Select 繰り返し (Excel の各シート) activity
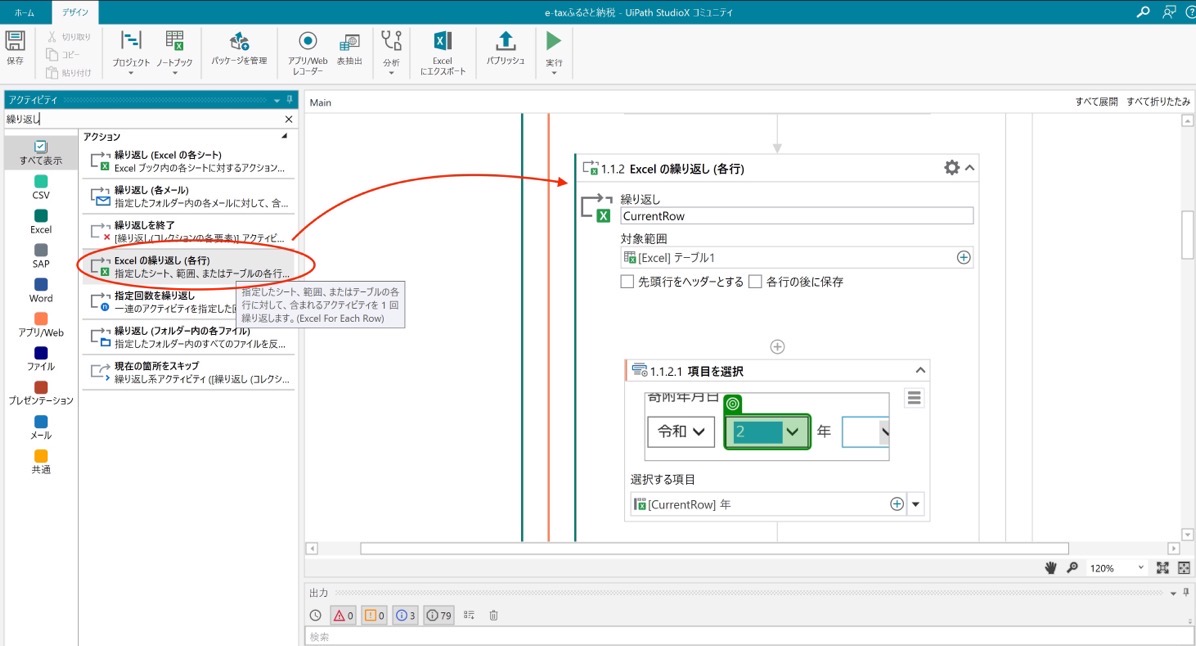 click(188, 161)
